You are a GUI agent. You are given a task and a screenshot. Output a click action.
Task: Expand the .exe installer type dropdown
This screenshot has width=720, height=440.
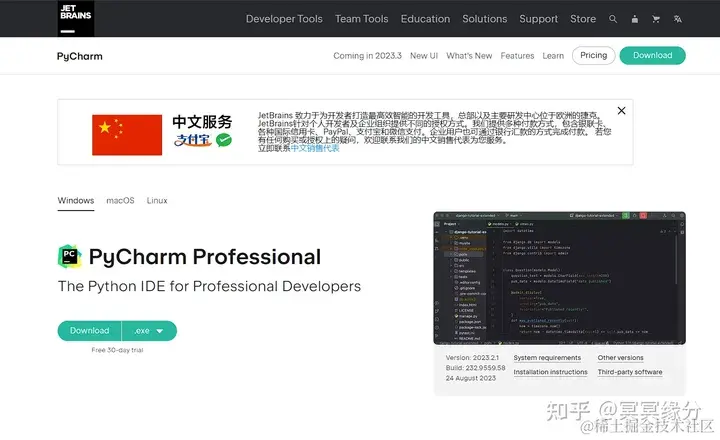pos(149,331)
